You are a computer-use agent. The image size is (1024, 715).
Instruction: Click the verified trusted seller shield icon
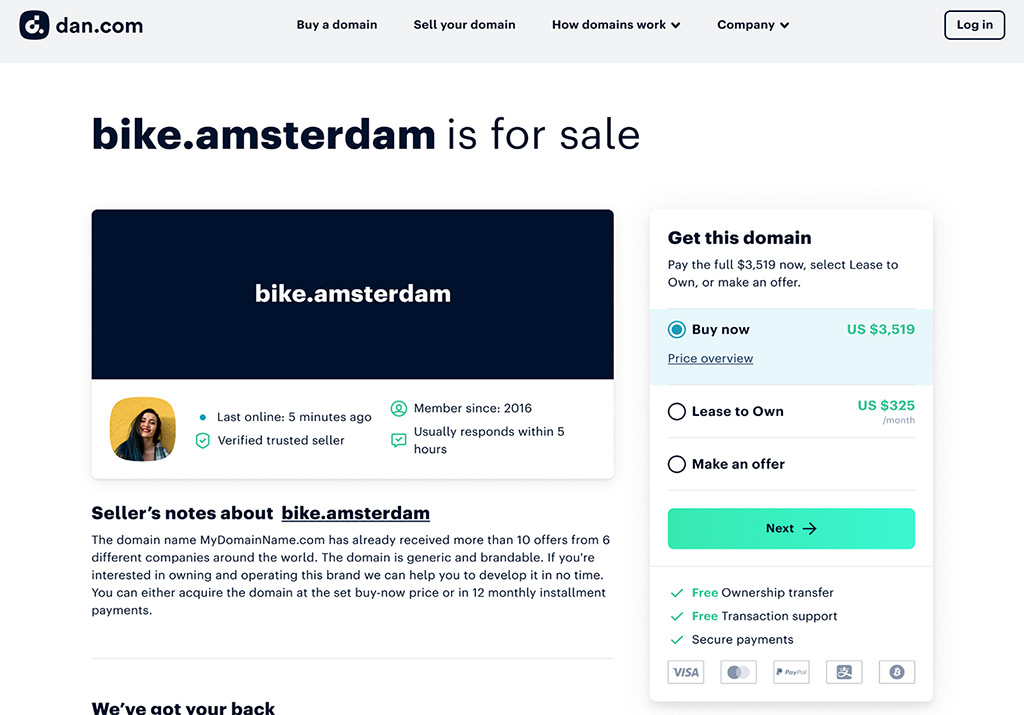coord(202,441)
